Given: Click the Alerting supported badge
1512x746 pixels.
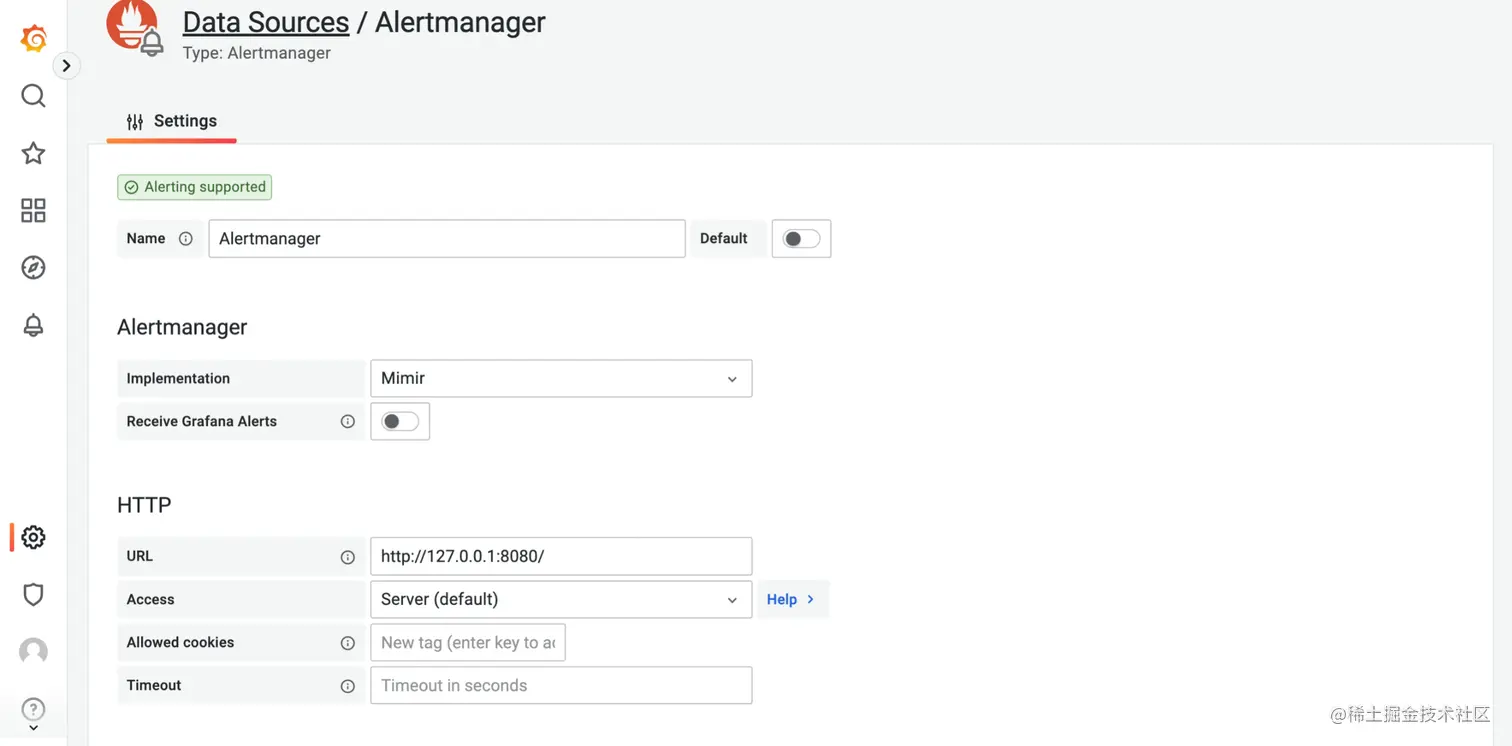Looking at the screenshot, I should click(195, 187).
